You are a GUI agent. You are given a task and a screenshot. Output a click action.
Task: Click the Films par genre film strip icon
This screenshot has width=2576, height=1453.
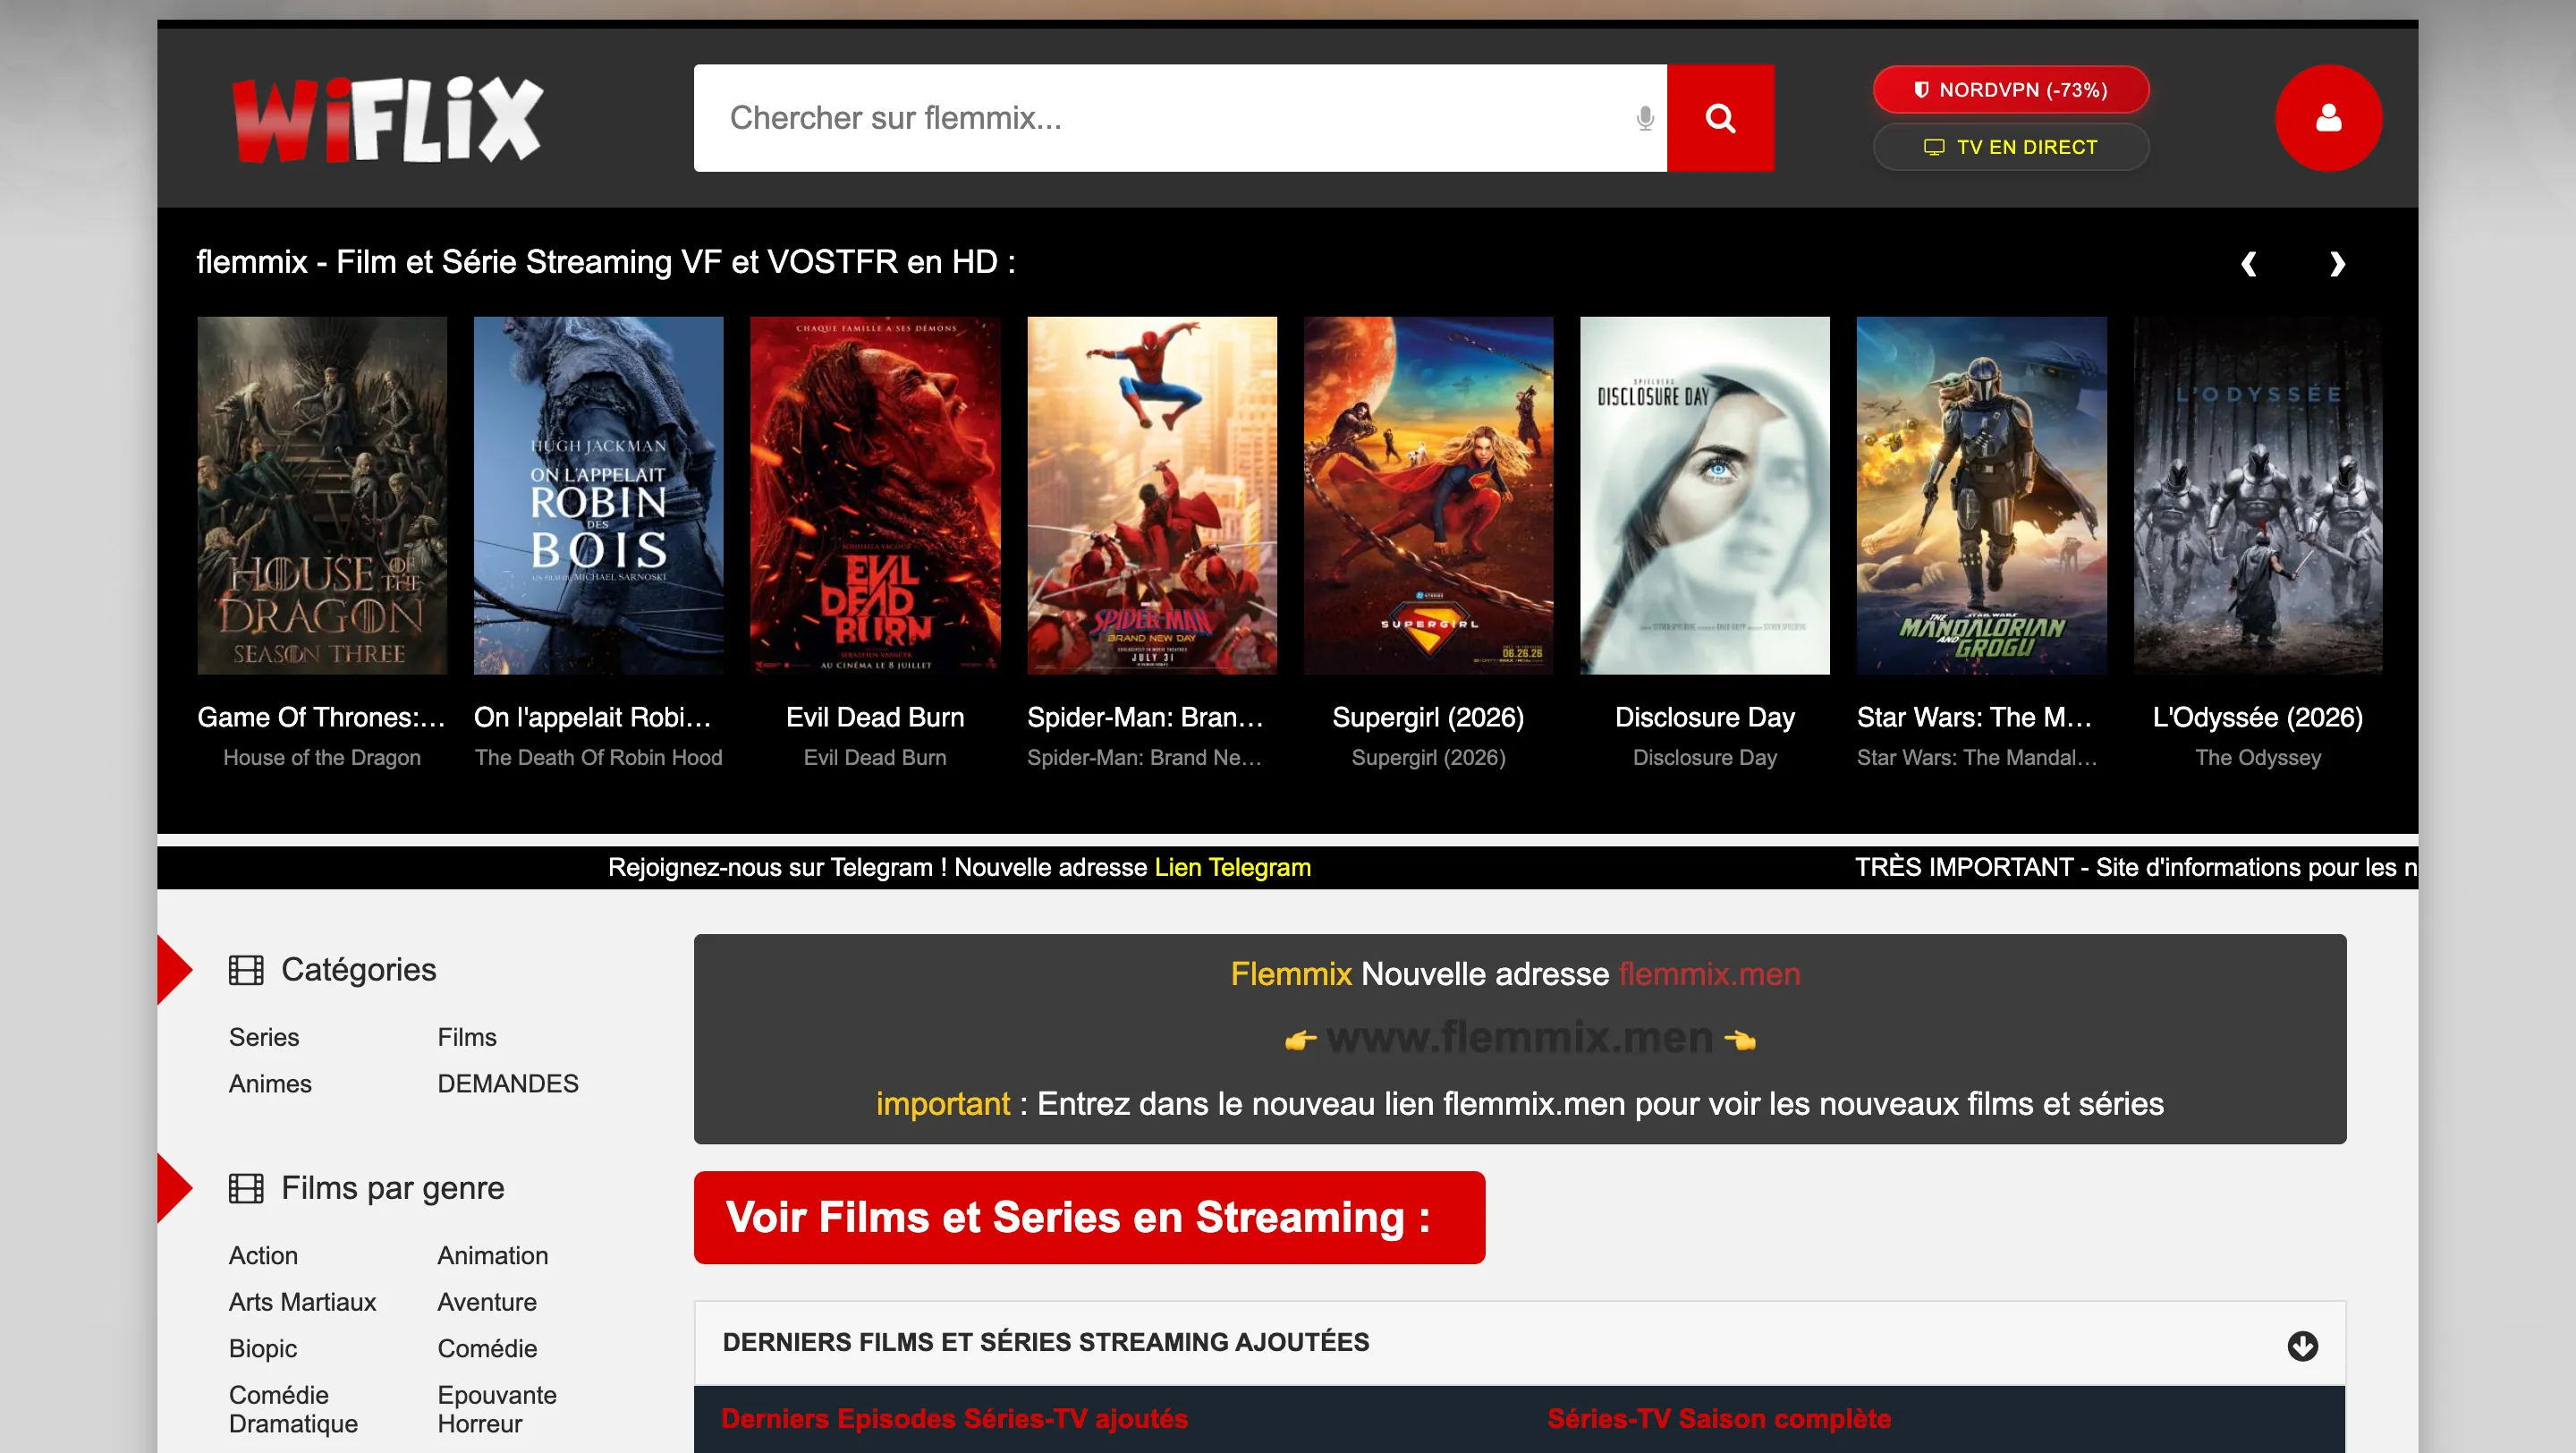coord(246,1188)
